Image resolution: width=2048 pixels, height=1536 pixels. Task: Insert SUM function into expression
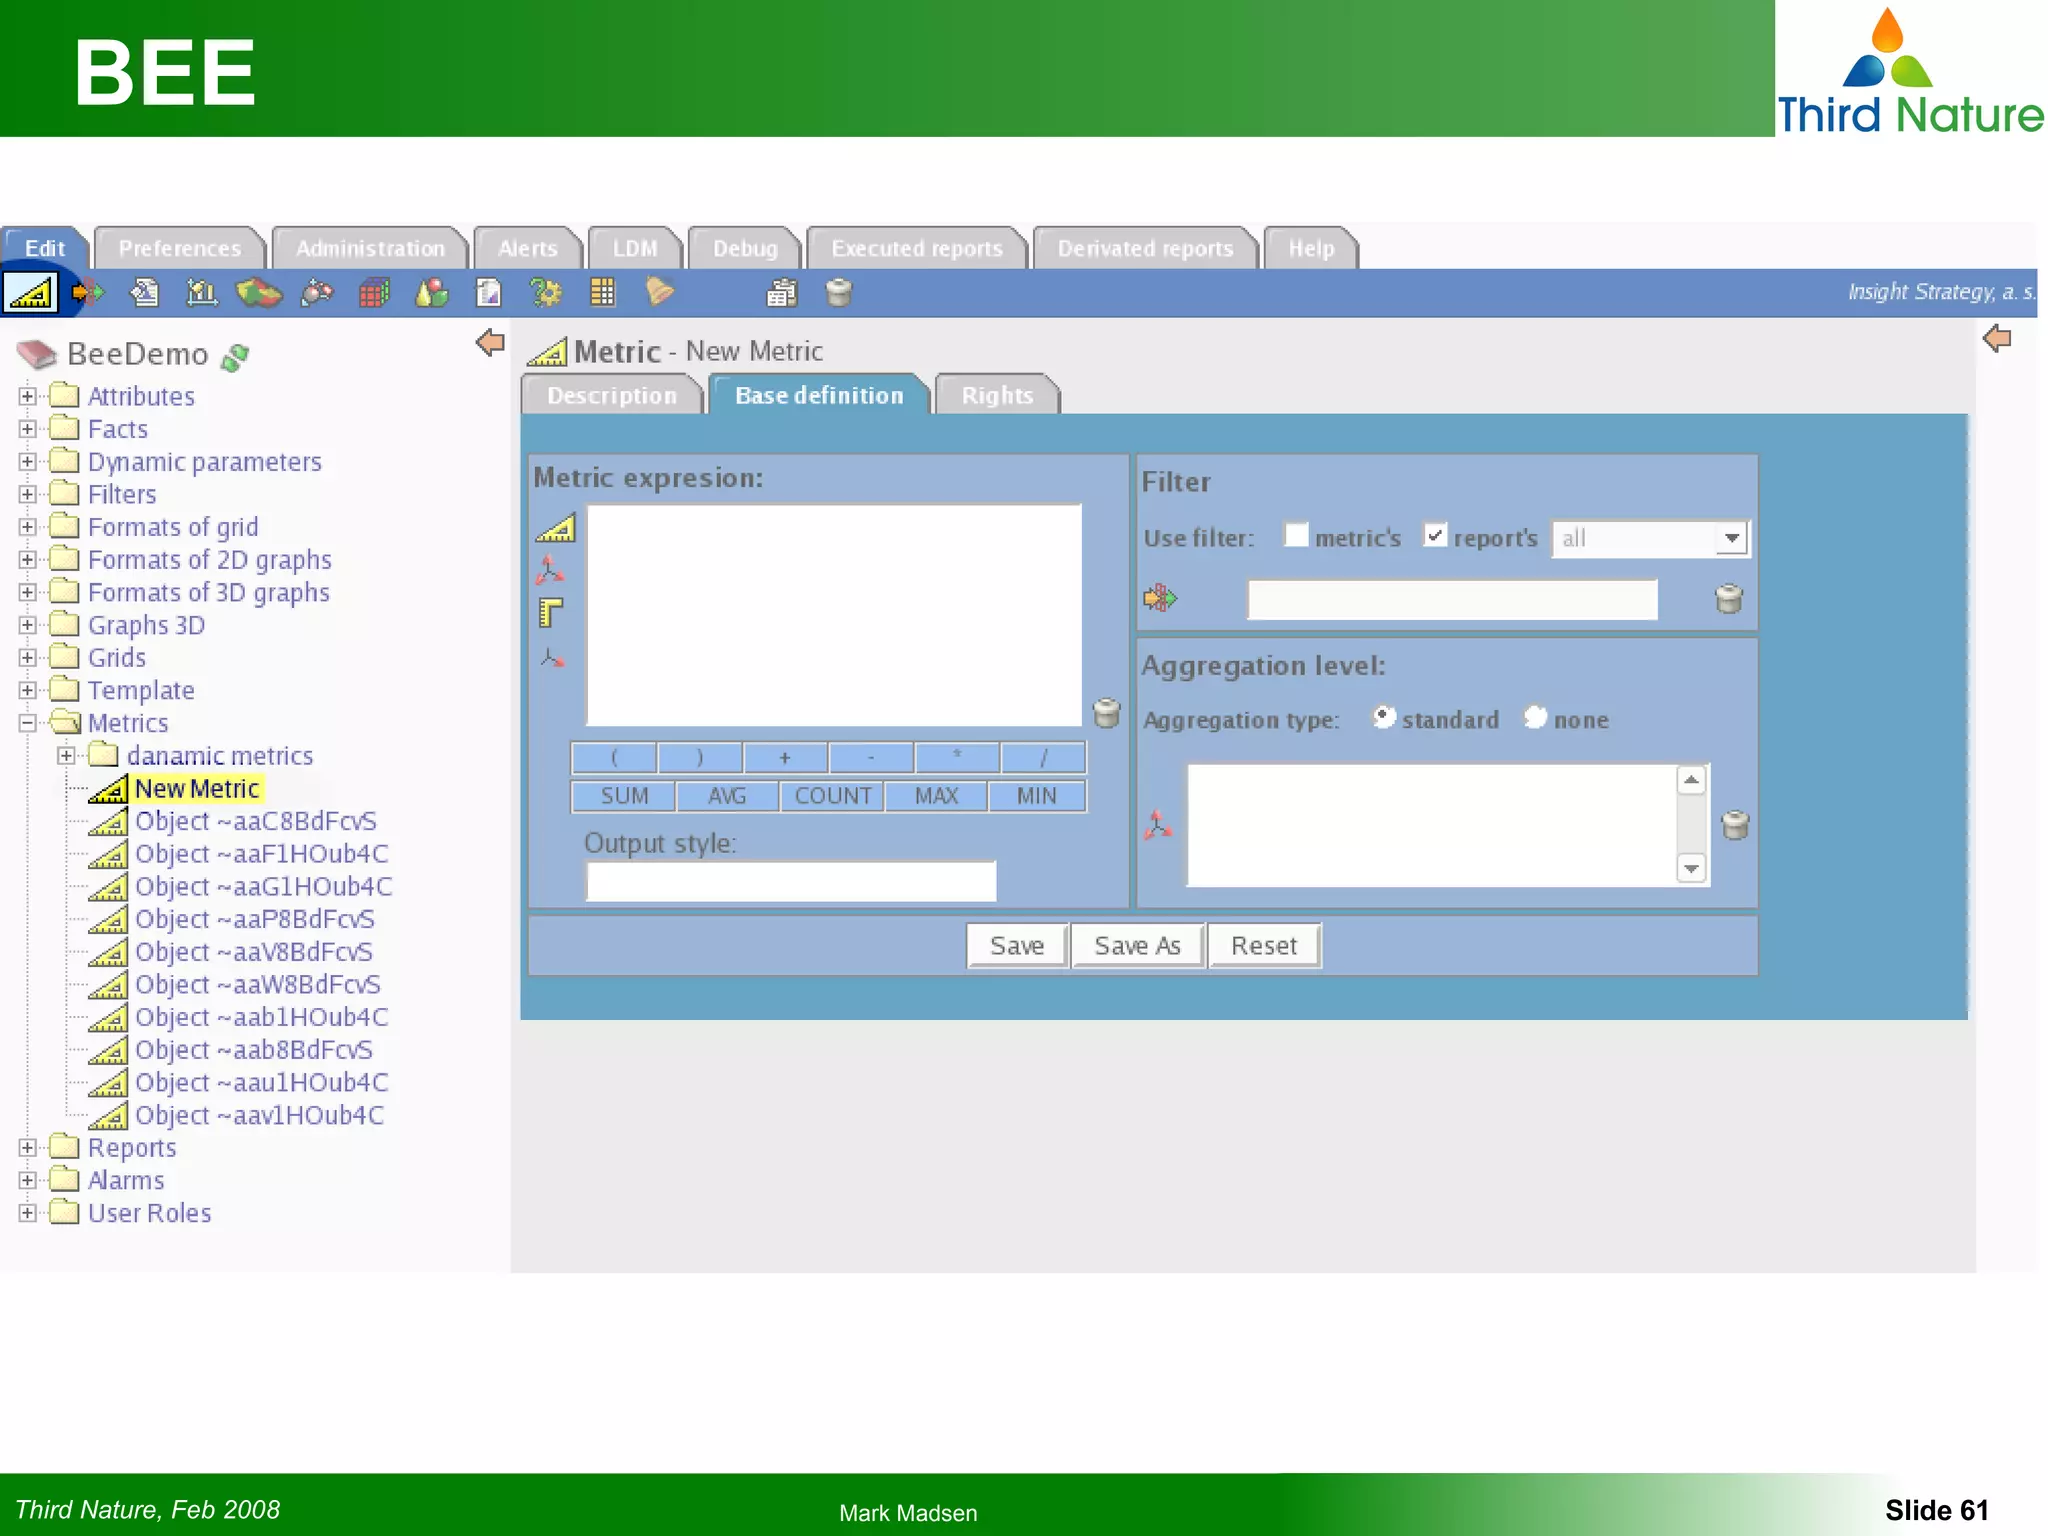pyautogui.click(x=624, y=796)
